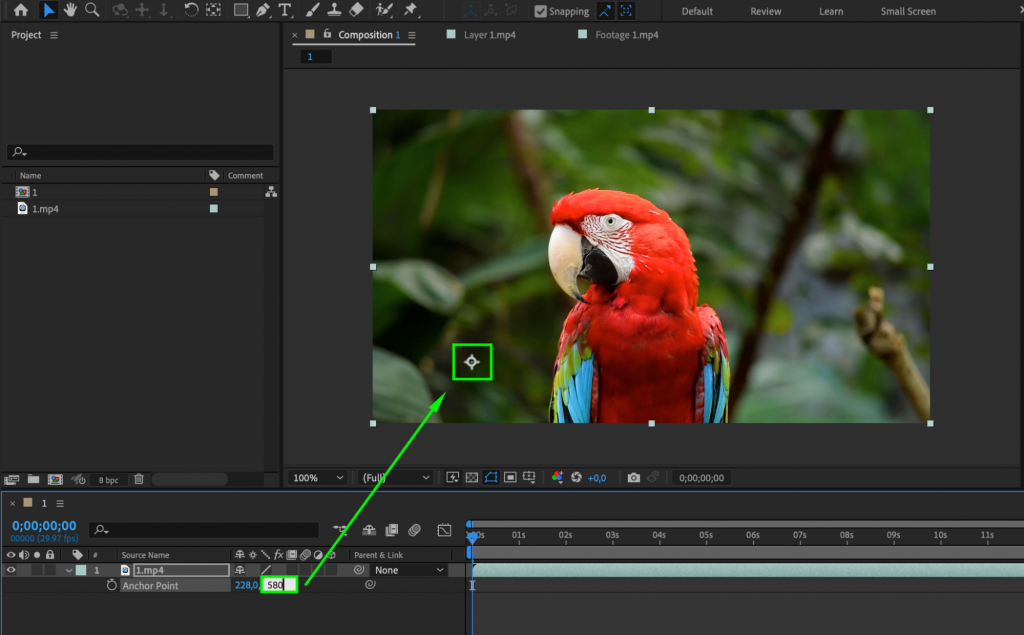Select the Hand tool

point(70,11)
